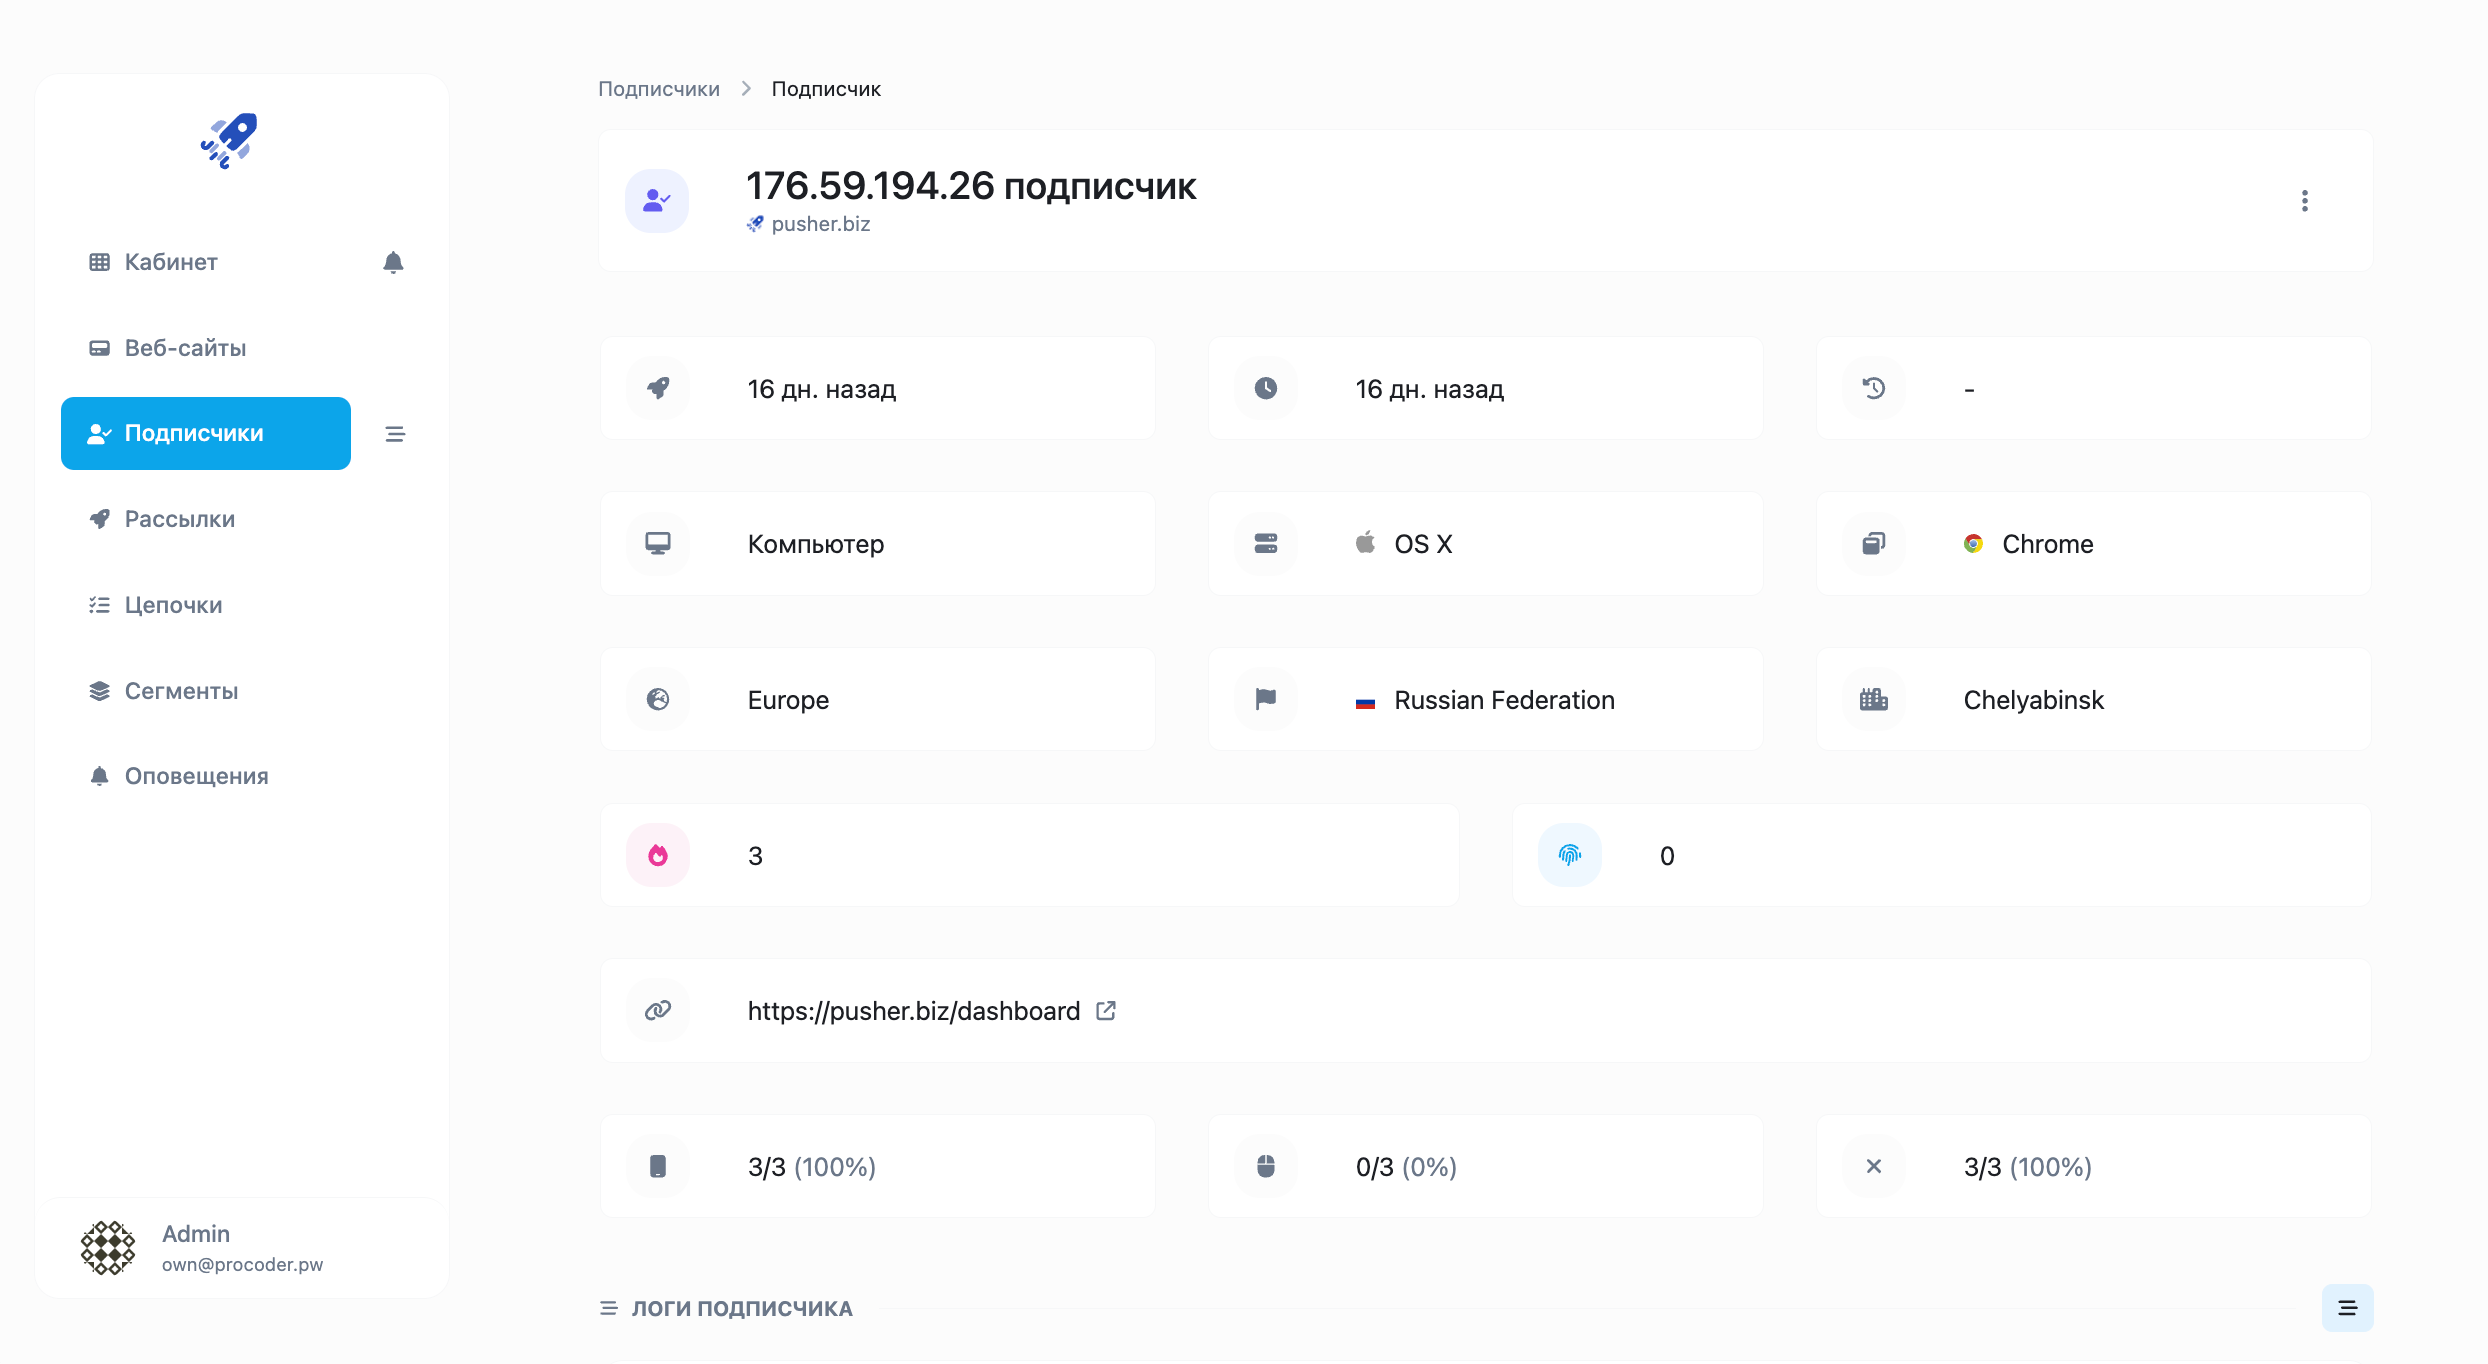Click the Chrome browser icon
Screen dimensions: 2488x1364
tap(1973, 544)
